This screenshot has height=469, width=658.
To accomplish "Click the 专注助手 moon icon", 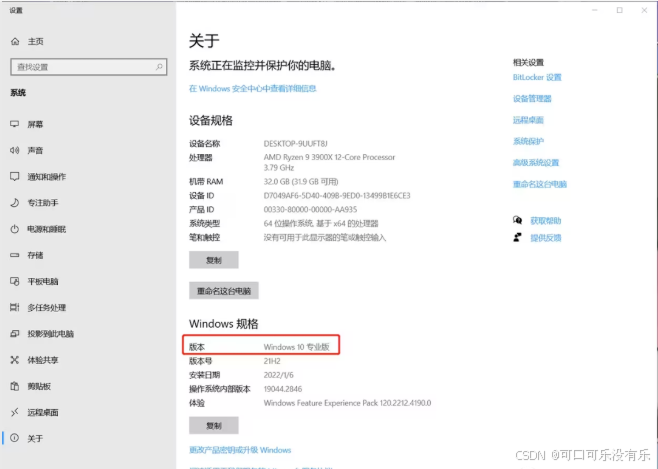I will 15,203.
